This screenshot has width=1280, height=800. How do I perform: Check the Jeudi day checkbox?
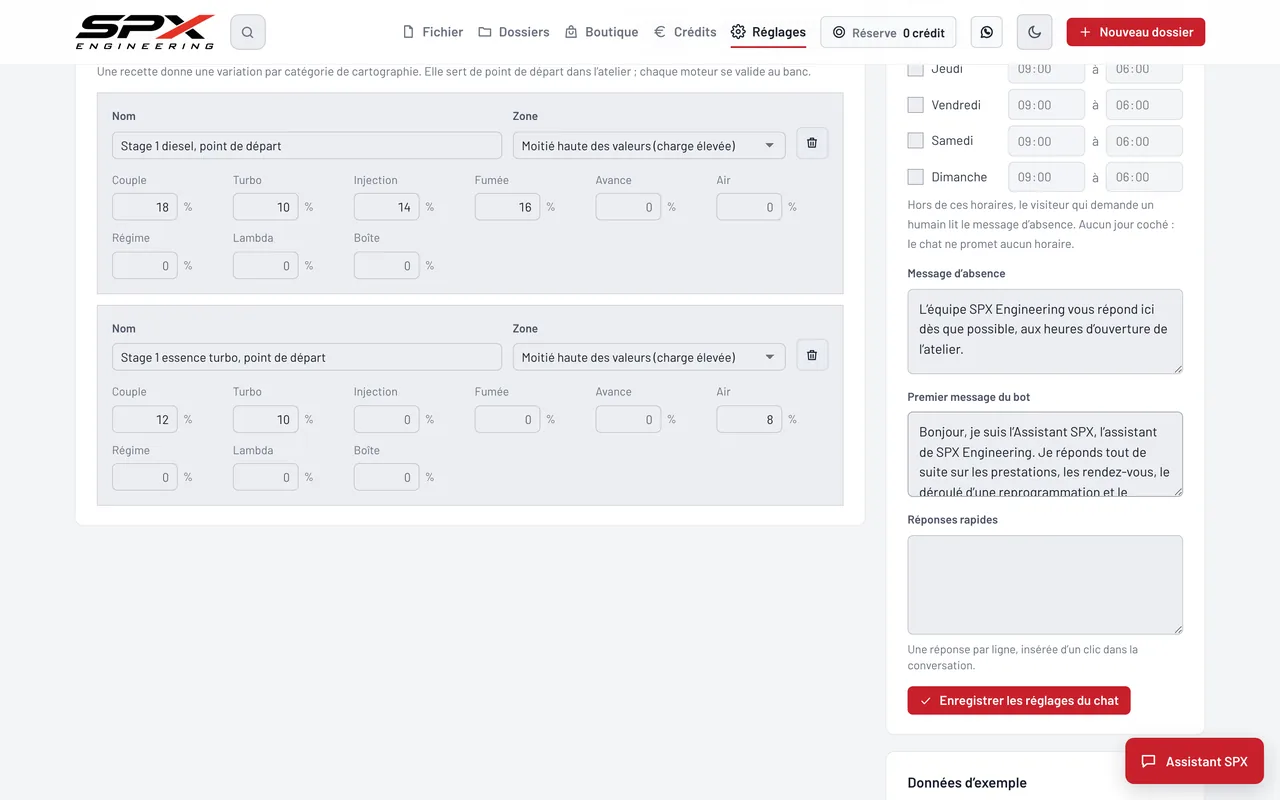click(x=915, y=69)
